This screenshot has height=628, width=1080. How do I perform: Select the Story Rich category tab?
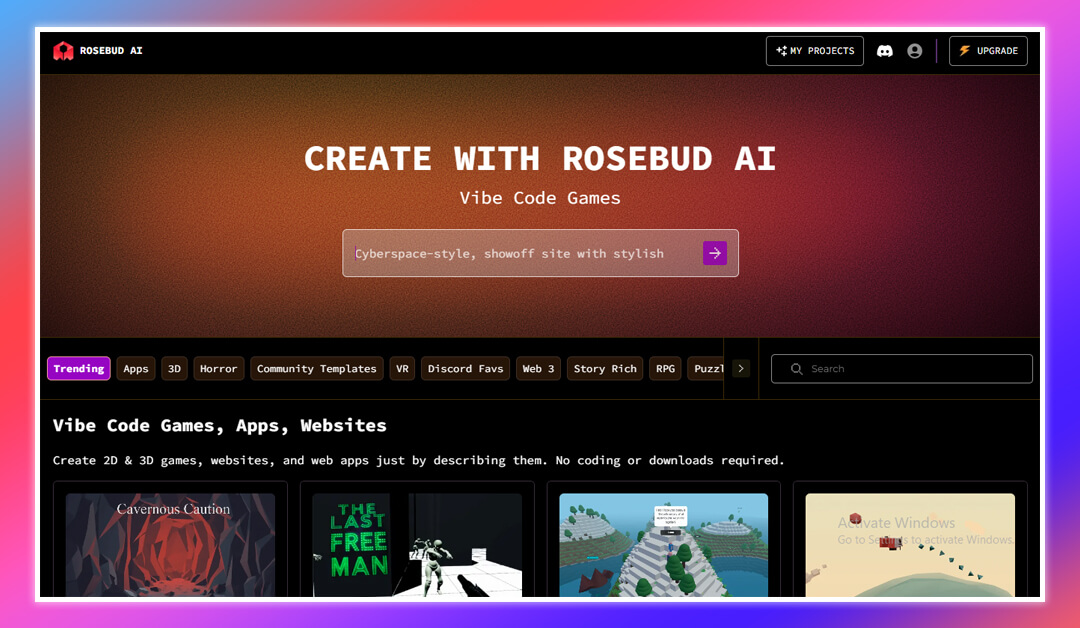[x=605, y=368]
